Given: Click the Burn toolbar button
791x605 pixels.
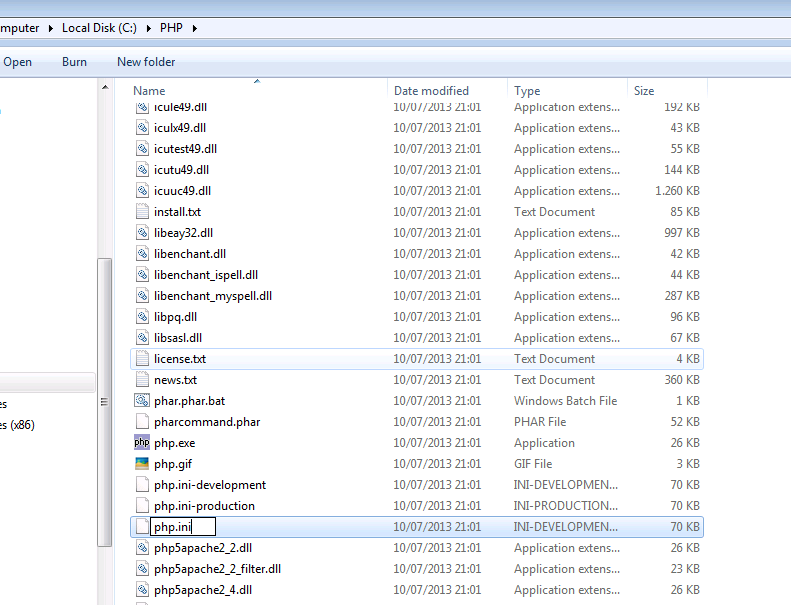Looking at the screenshot, I should tap(74, 62).
